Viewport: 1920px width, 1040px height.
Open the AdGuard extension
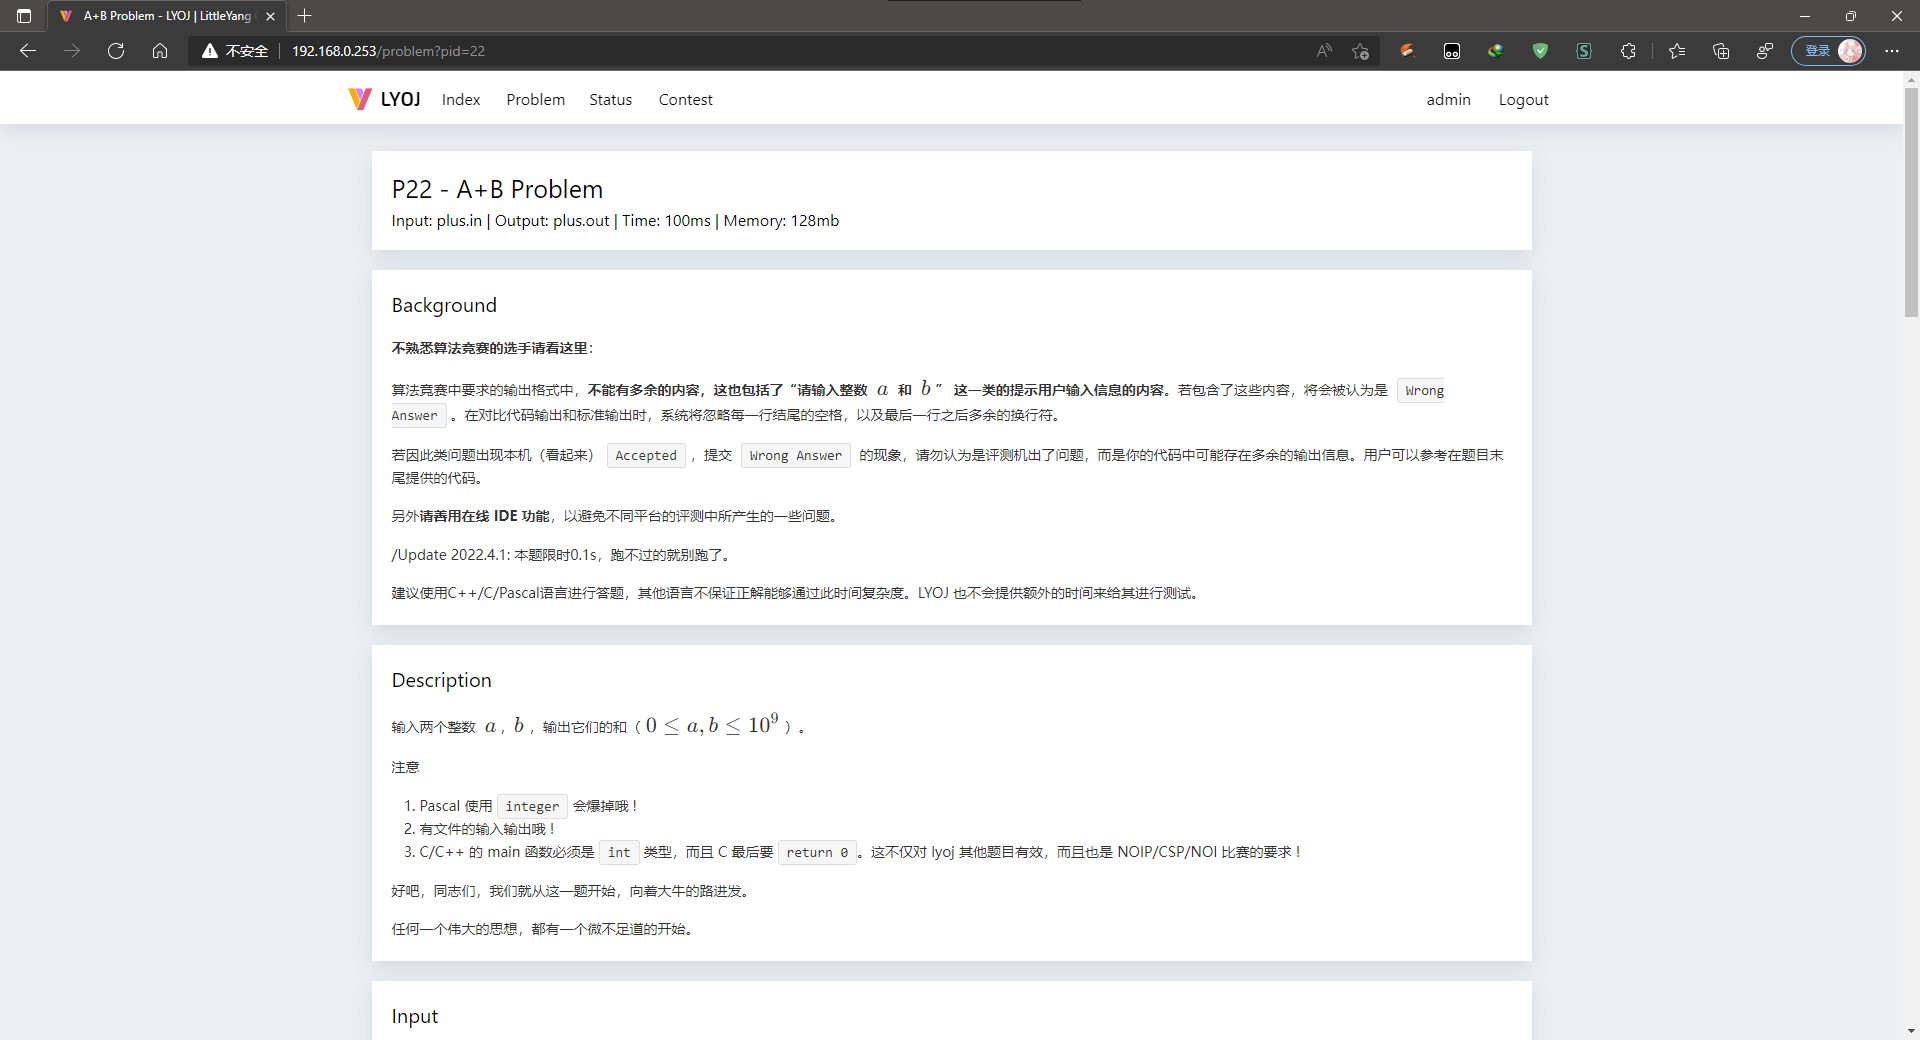pos(1540,51)
